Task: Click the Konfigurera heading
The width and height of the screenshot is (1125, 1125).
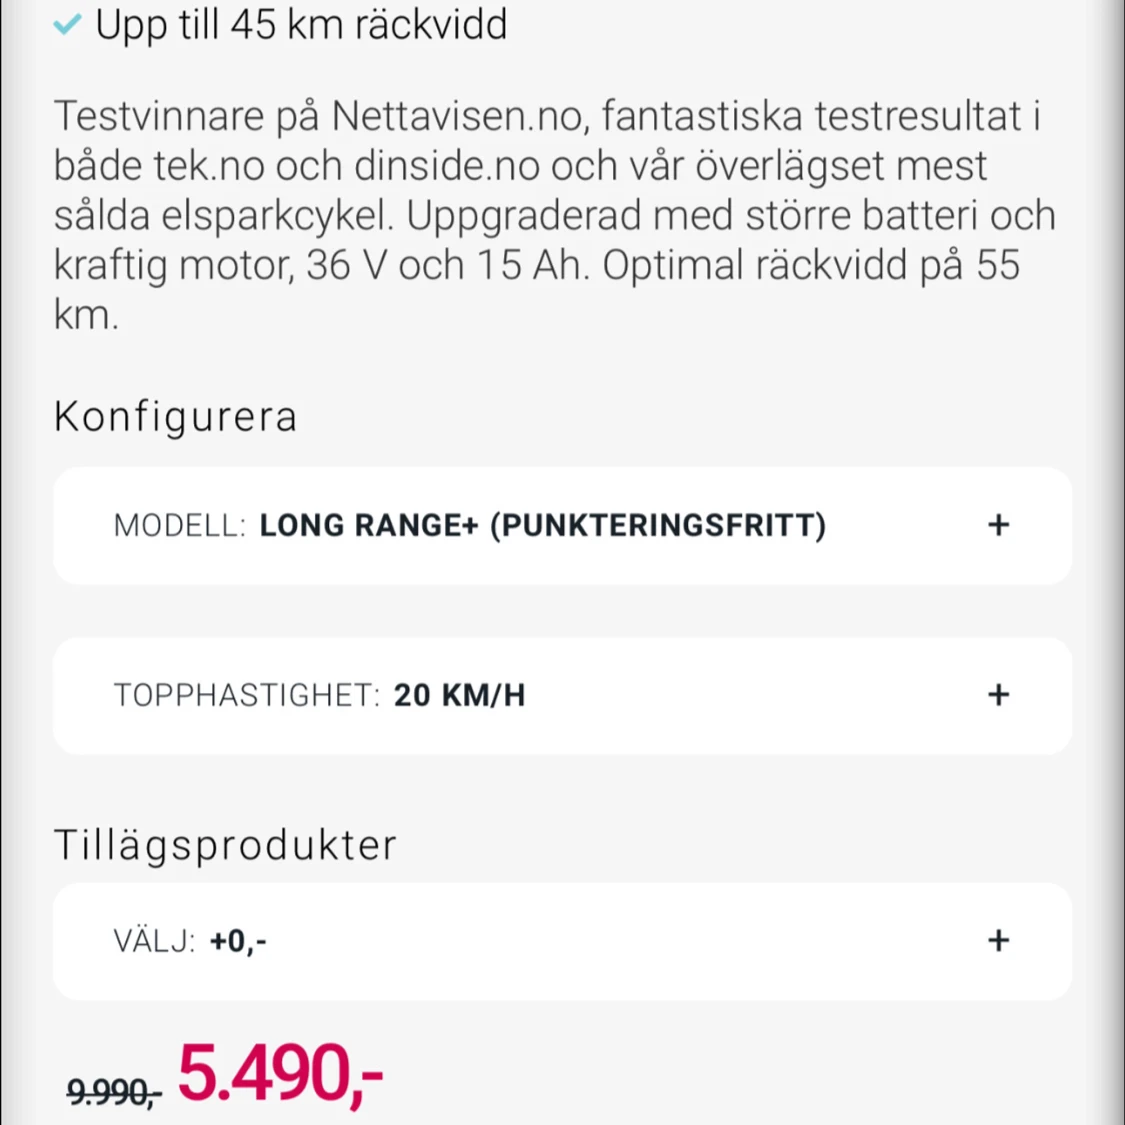Action: [176, 418]
